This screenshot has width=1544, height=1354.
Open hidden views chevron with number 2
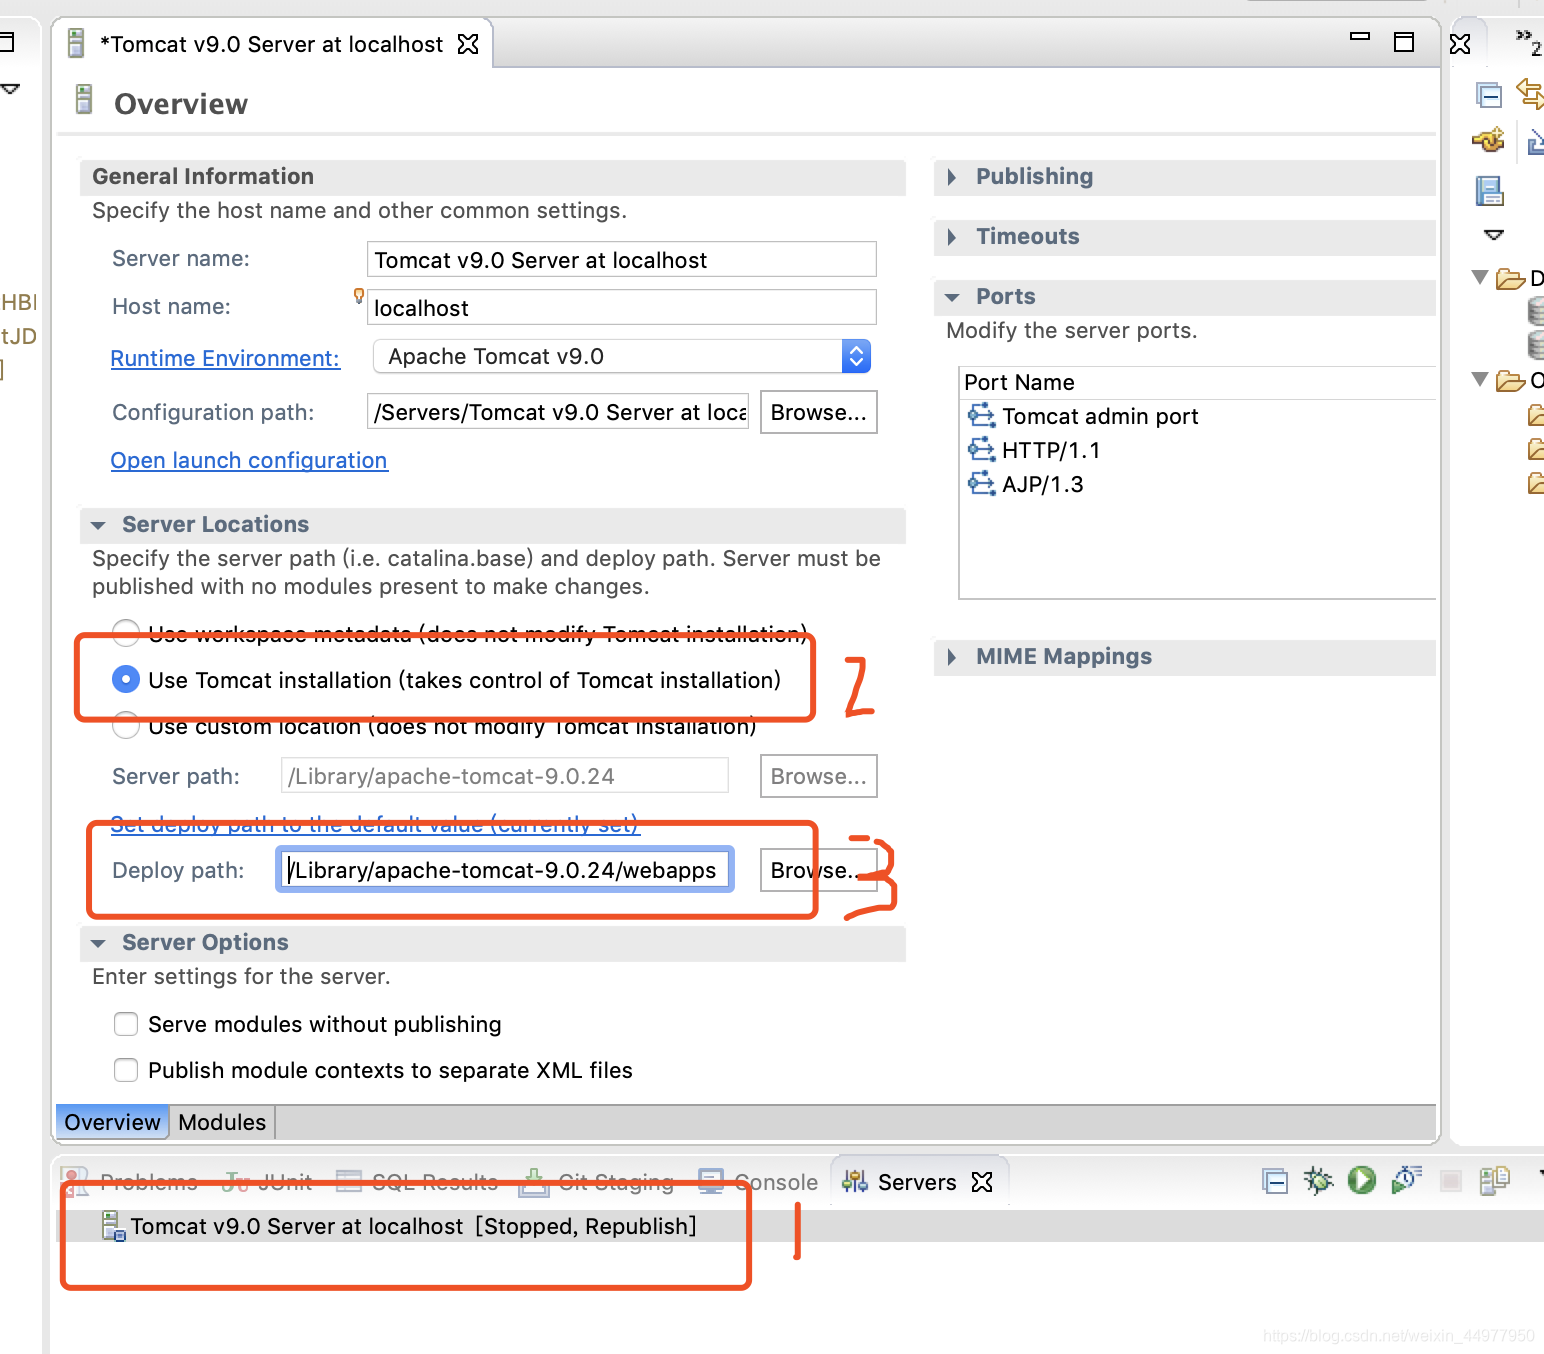1529,41
